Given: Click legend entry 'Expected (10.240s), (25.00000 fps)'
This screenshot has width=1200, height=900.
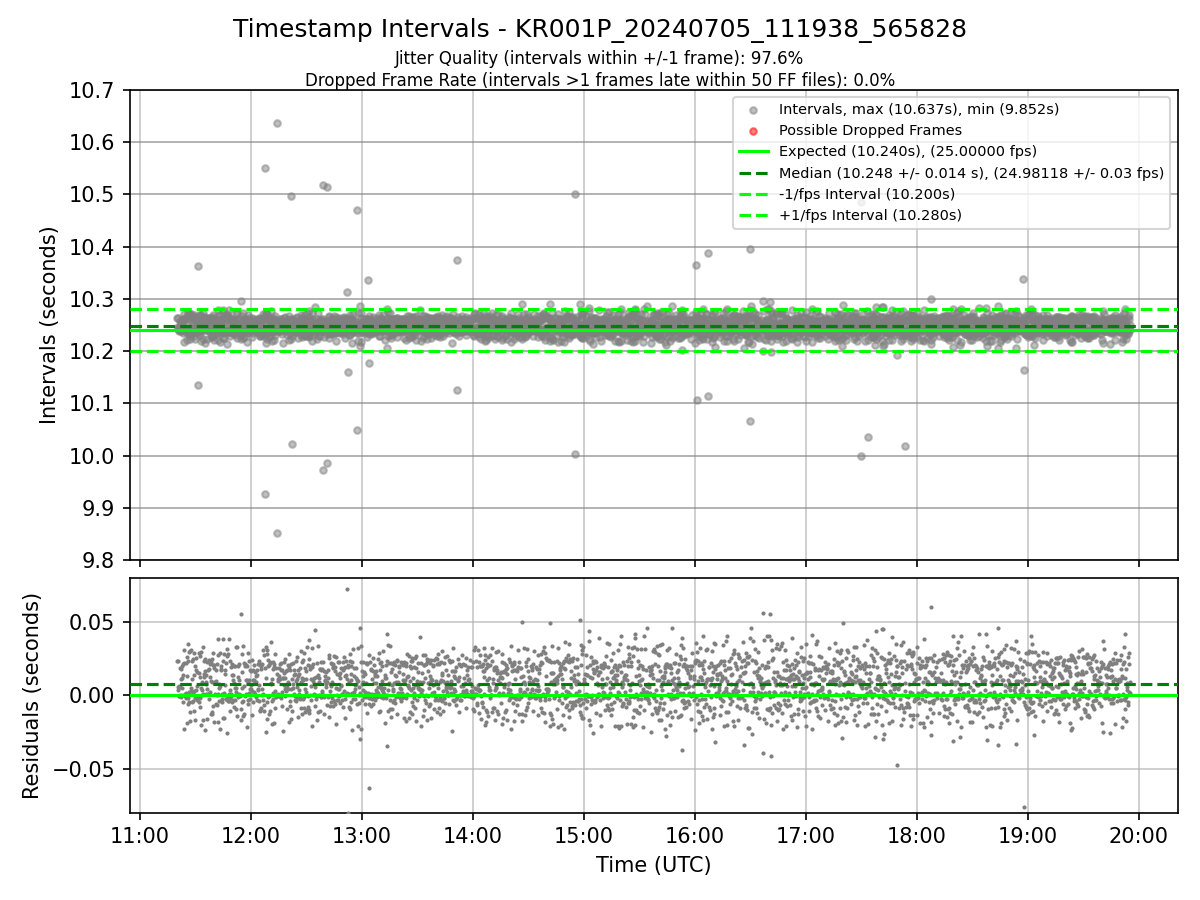Looking at the screenshot, I should pos(907,151).
